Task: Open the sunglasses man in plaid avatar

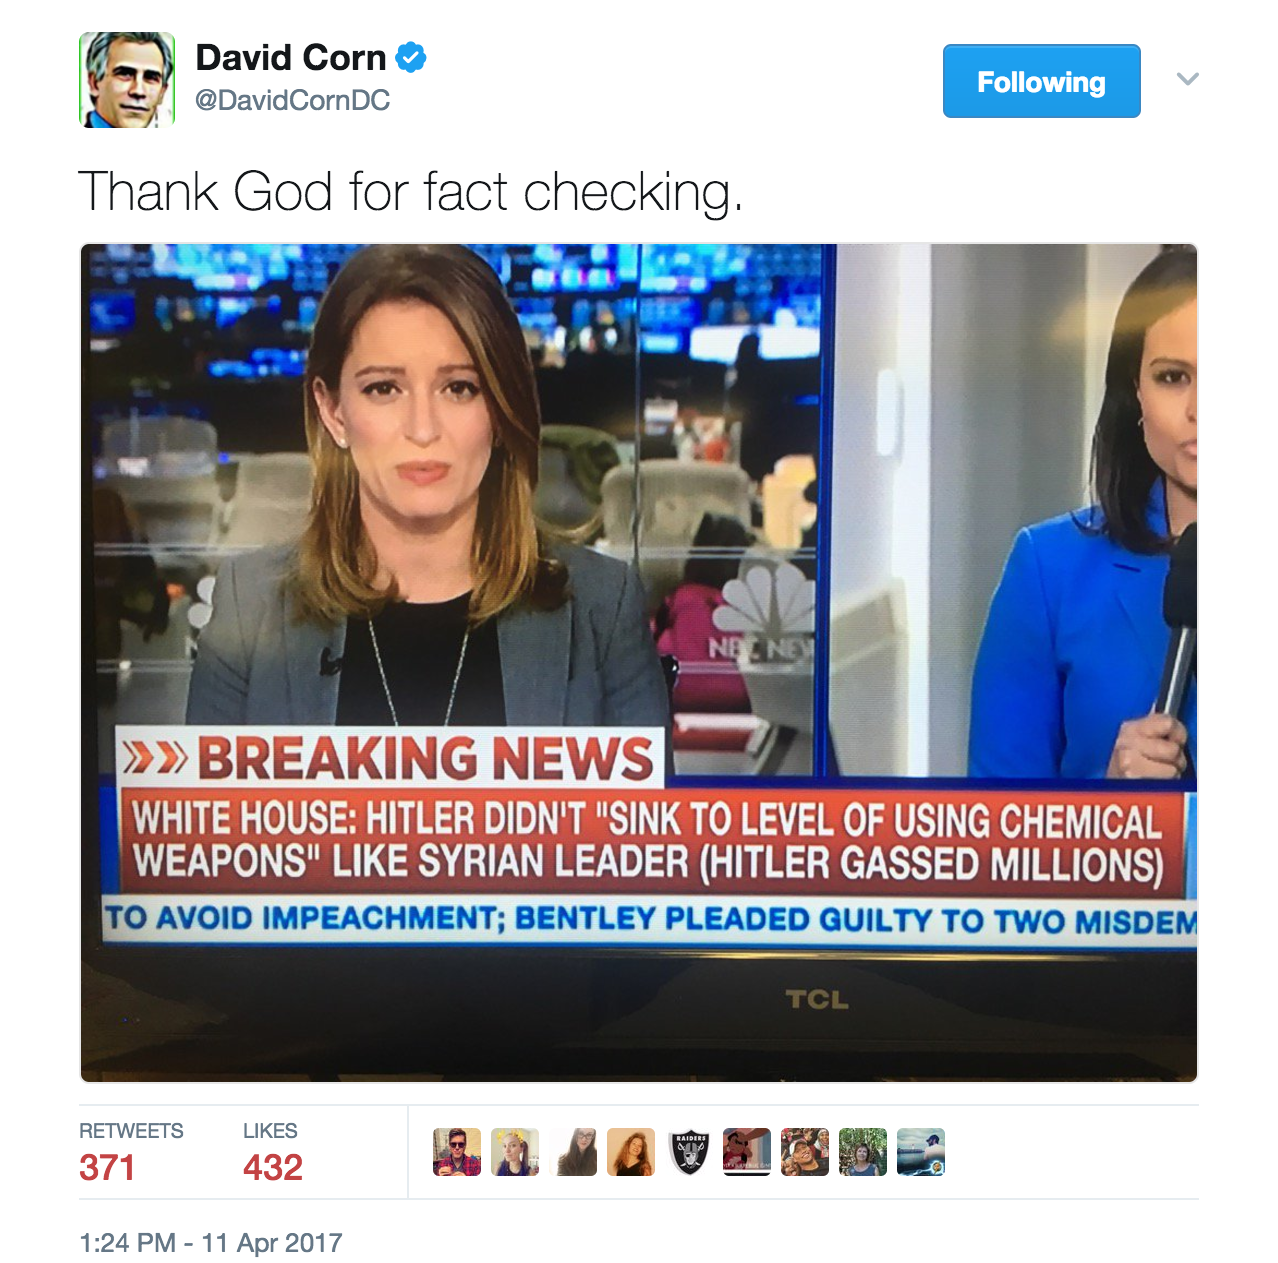Action: click(x=457, y=1152)
